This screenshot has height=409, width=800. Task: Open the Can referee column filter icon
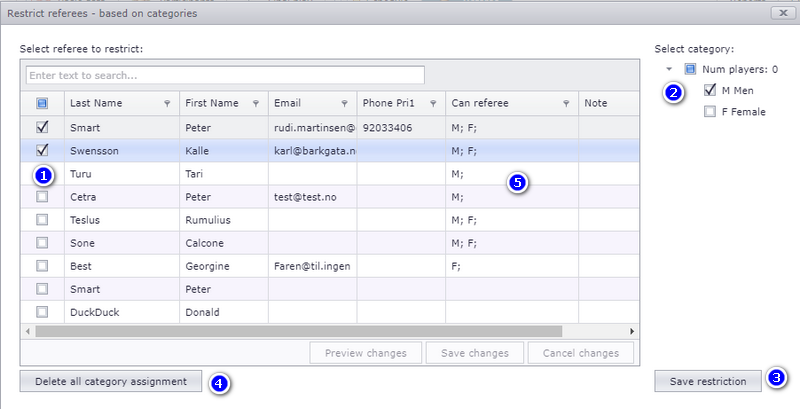coord(566,104)
